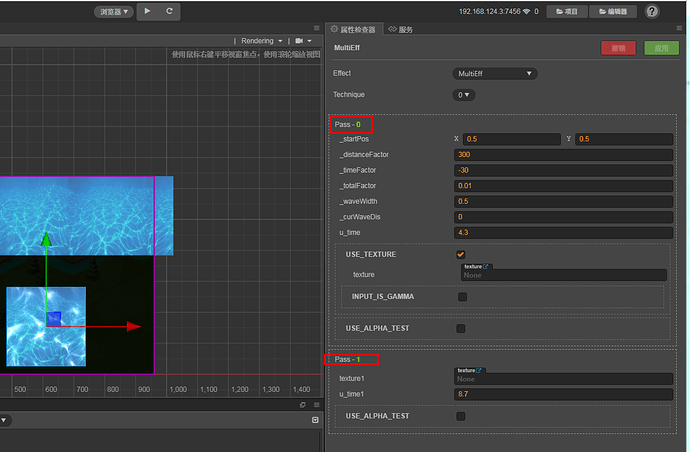Click the red X-axis gizmo arrow
Screen dimensions: 690x452
[x=133, y=326]
